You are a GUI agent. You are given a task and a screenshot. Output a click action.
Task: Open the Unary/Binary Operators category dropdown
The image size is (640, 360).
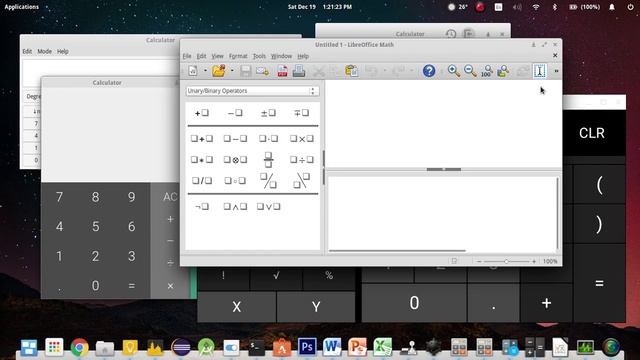tap(252, 91)
